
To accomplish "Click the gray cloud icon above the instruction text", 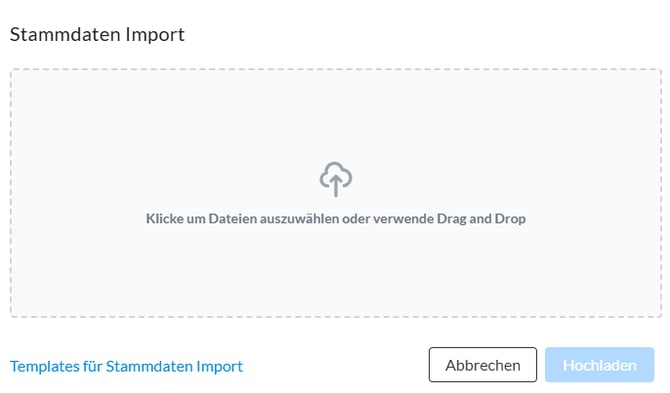I will 336,179.
